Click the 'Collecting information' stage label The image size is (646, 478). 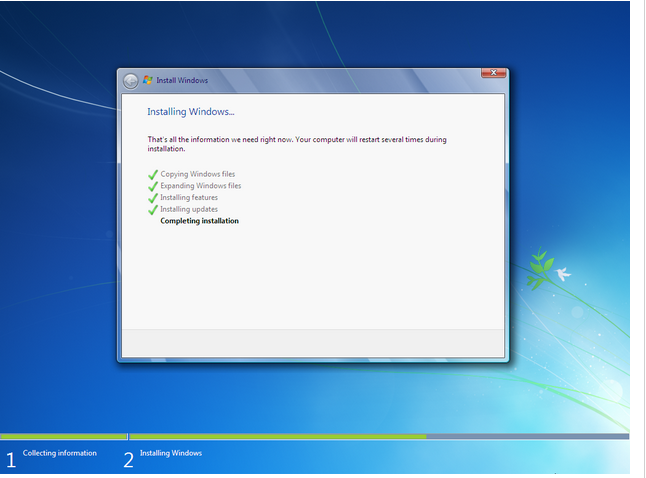[60, 453]
